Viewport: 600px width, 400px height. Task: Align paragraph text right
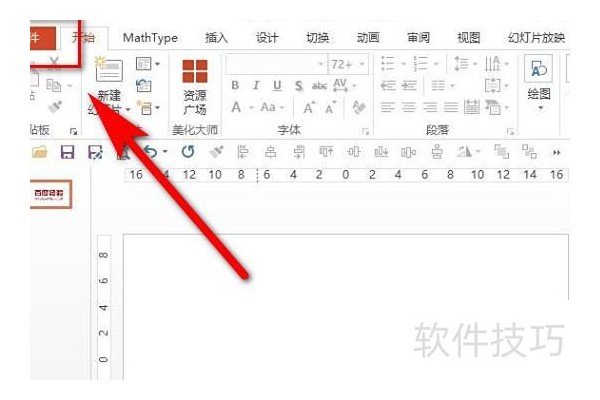(430, 107)
